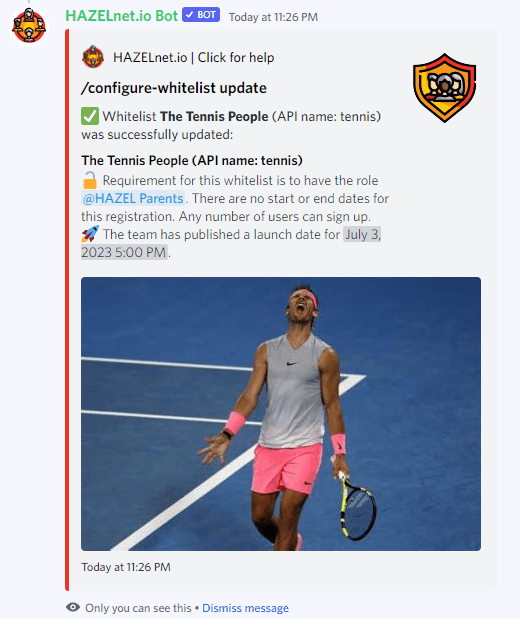Dismiss the ephemeral message
The height and width of the screenshot is (631, 520).
(x=246, y=608)
